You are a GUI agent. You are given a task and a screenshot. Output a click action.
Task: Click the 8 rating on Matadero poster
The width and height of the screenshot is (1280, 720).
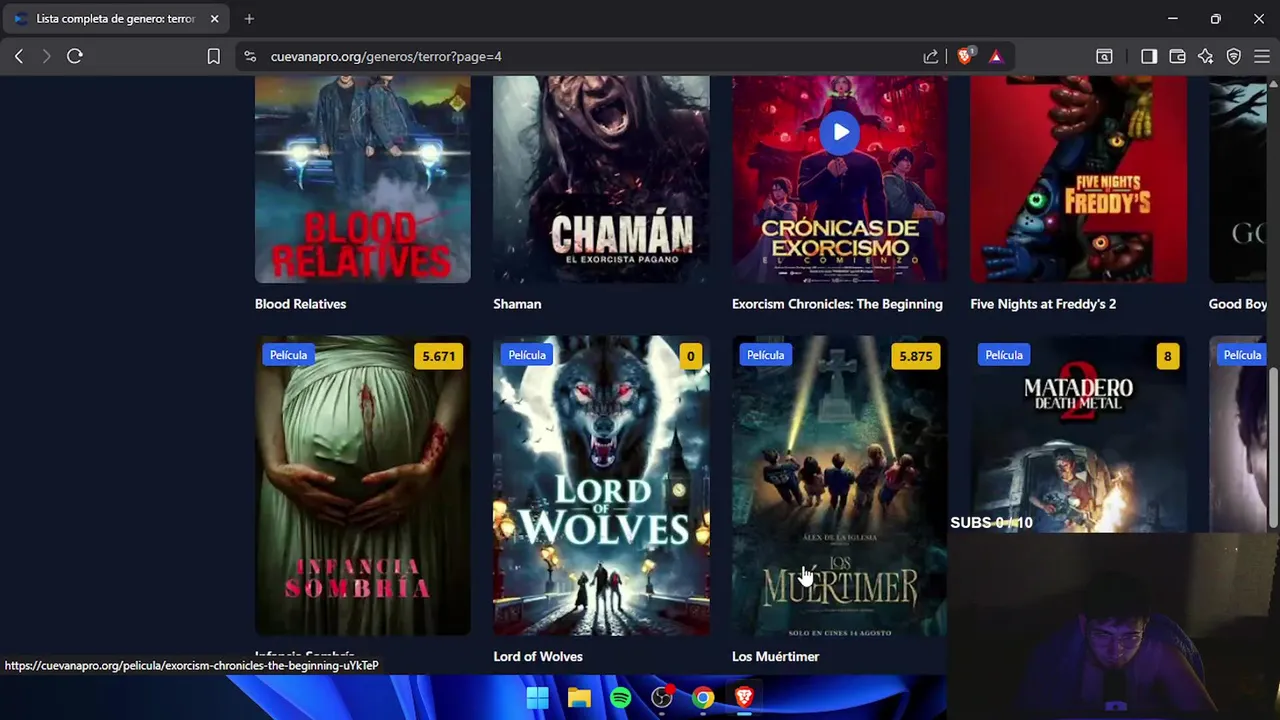(1167, 356)
